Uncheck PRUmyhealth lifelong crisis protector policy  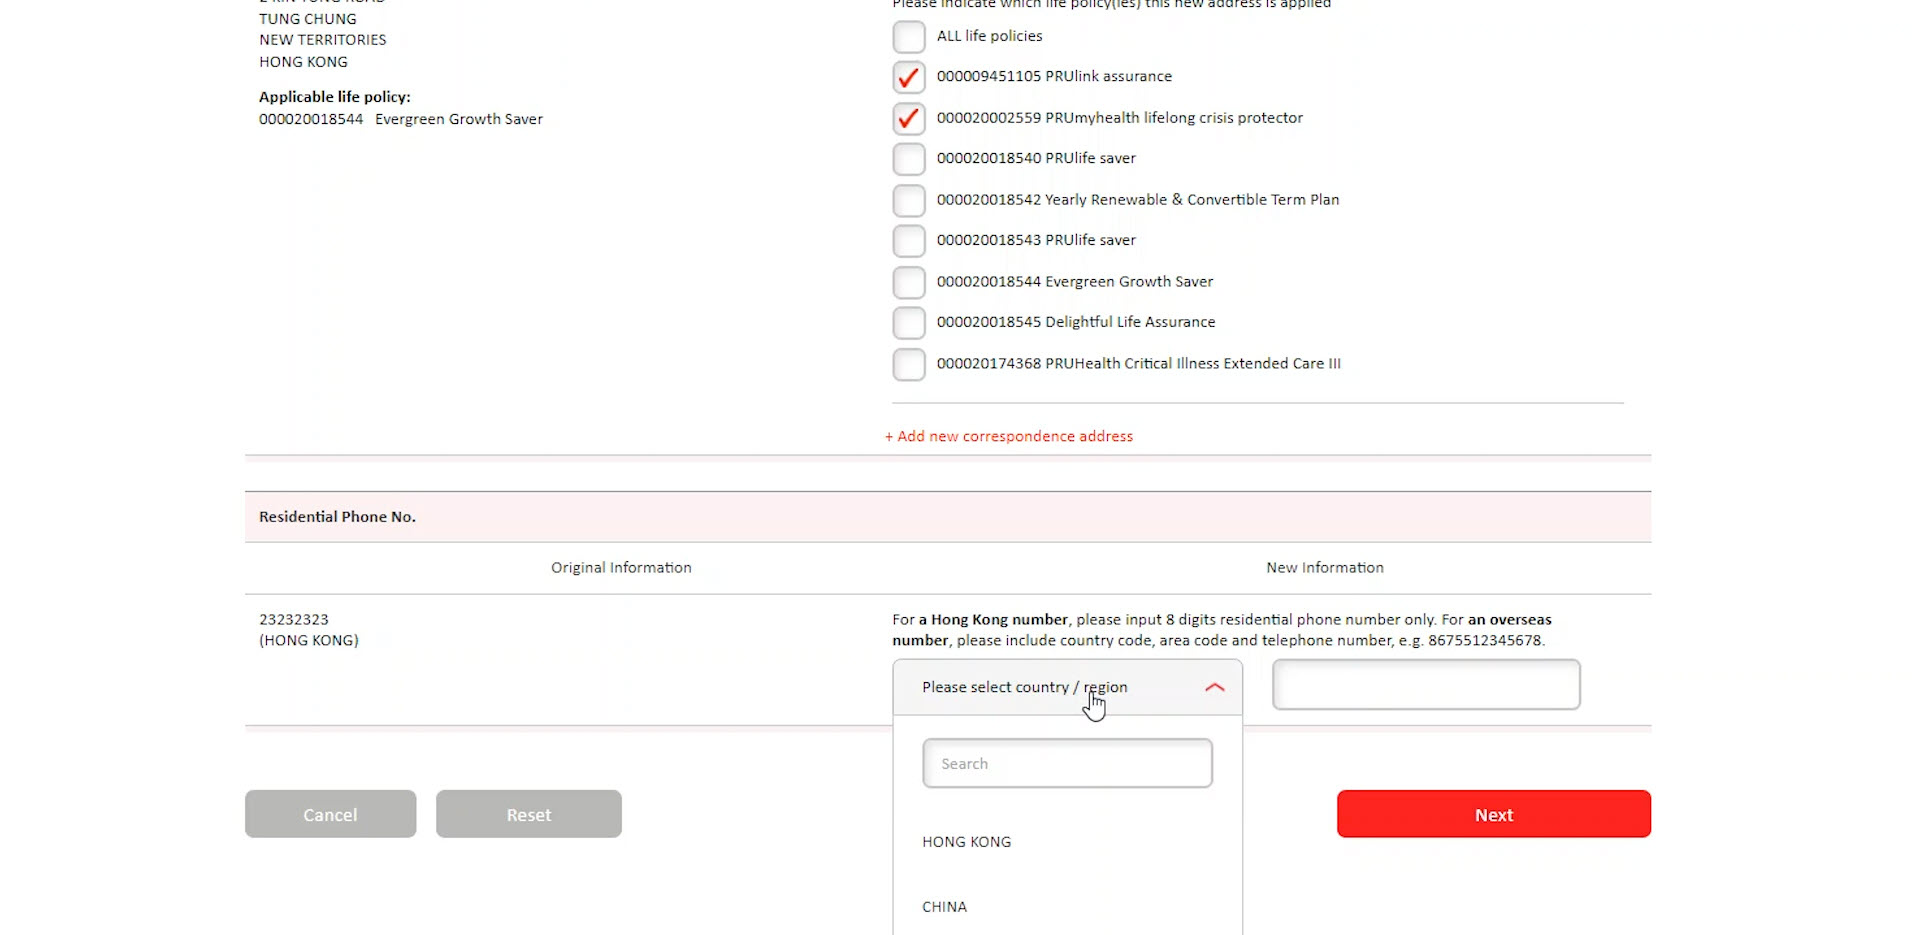click(x=909, y=118)
